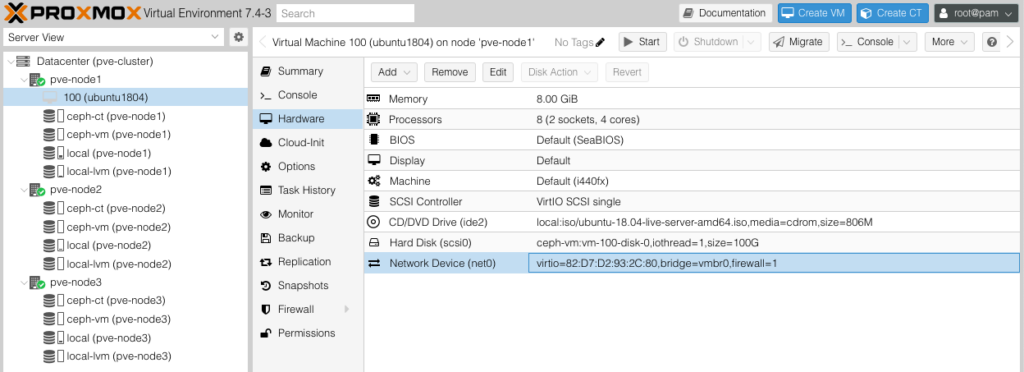Click the Monitor eye icon
This screenshot has height=372, width=1024.
point(266,214)
